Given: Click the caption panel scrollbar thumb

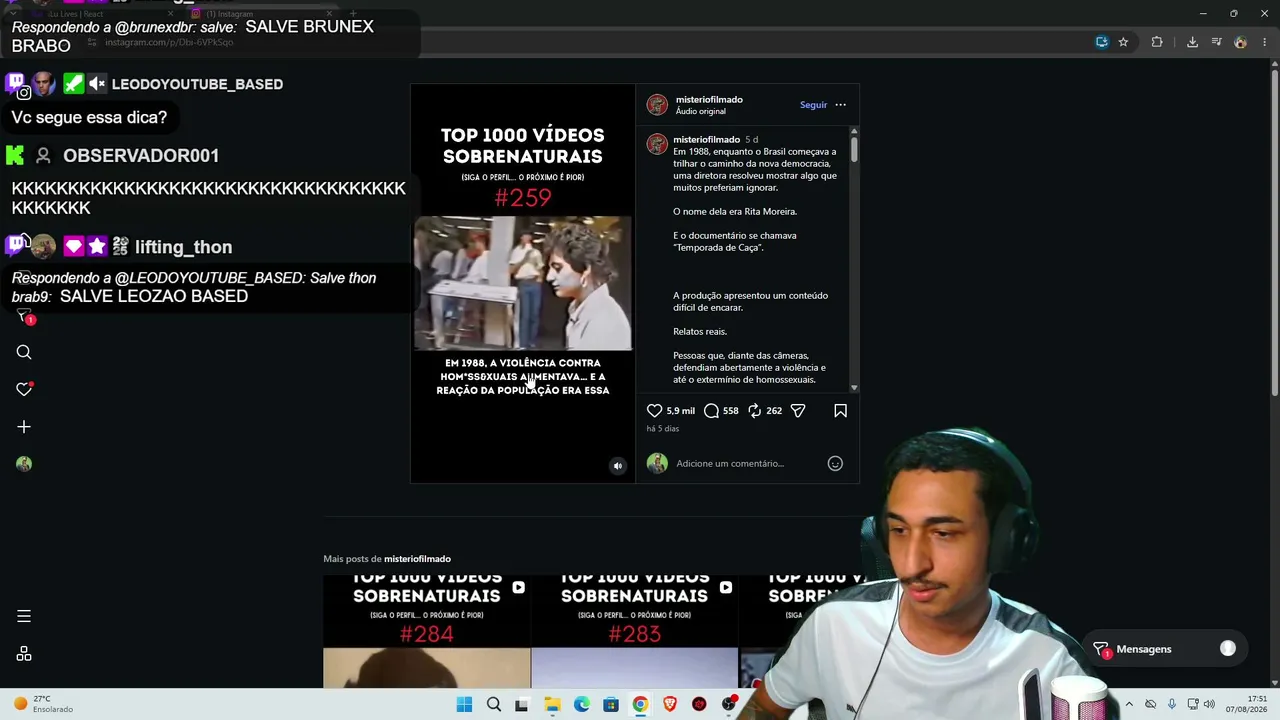Looking at the screenshot, I should pyautogui.click(x=854, y=148).
